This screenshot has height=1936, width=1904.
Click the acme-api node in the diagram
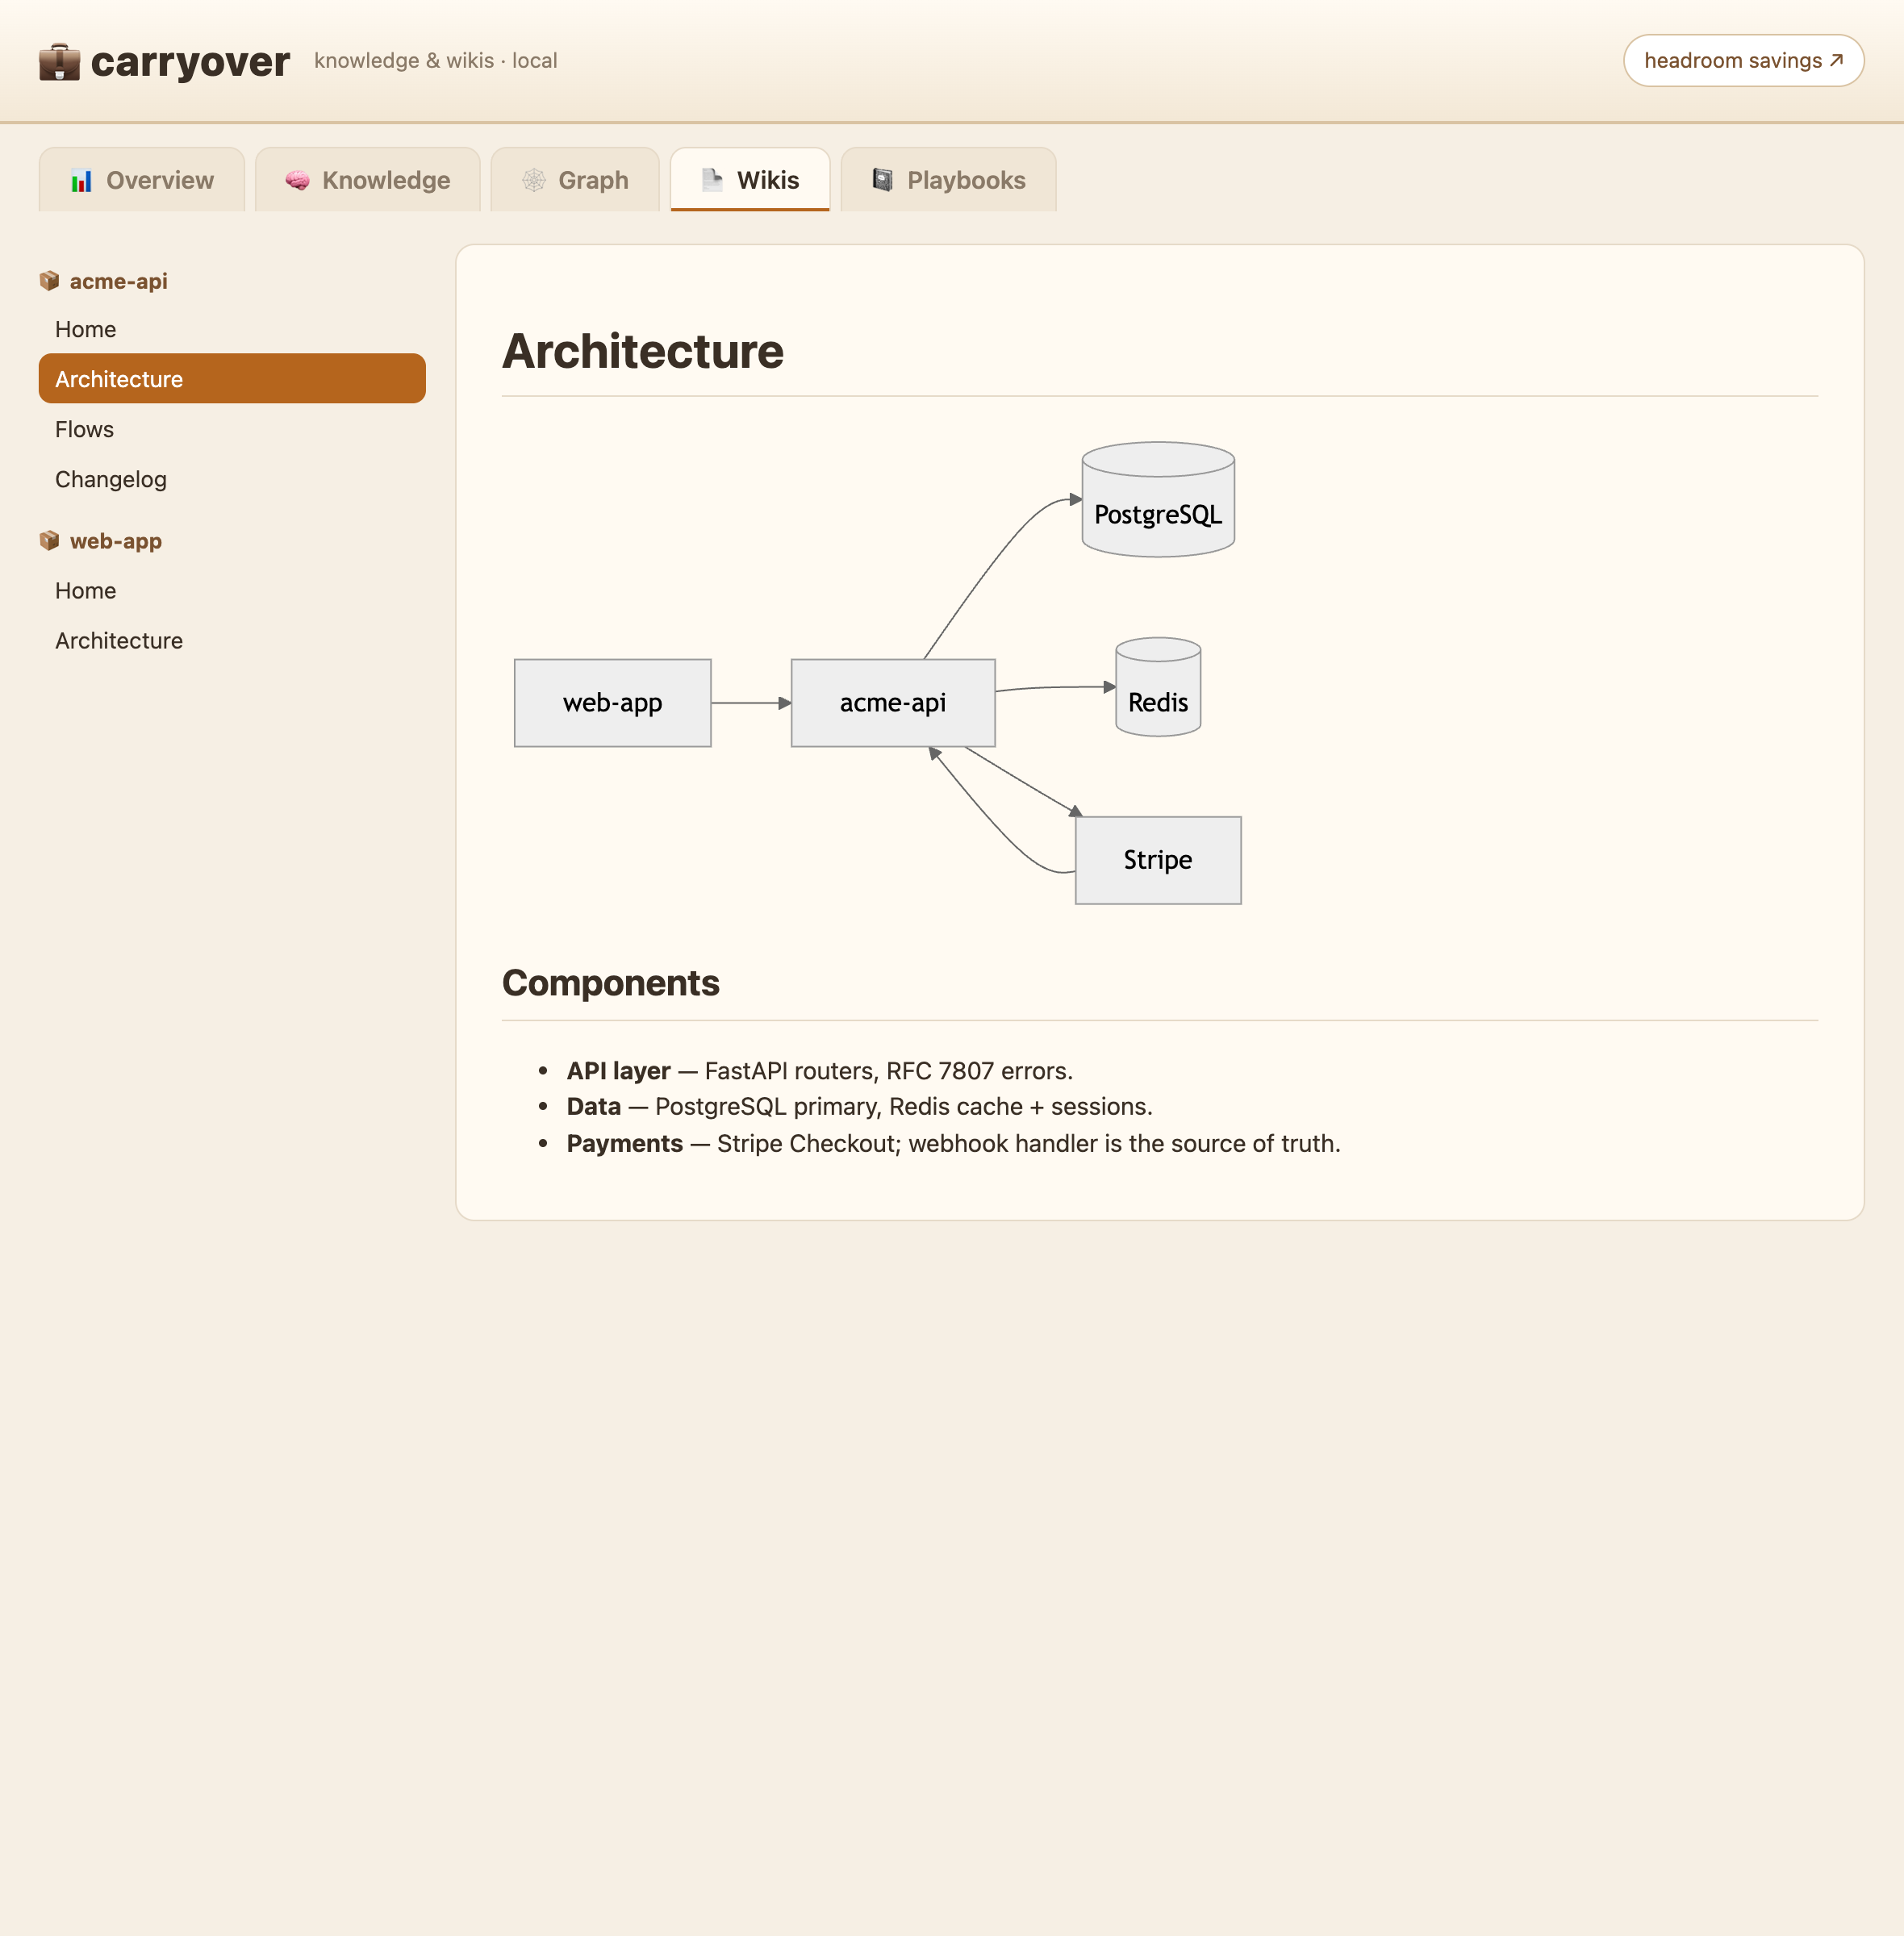[x=893, y=703]
